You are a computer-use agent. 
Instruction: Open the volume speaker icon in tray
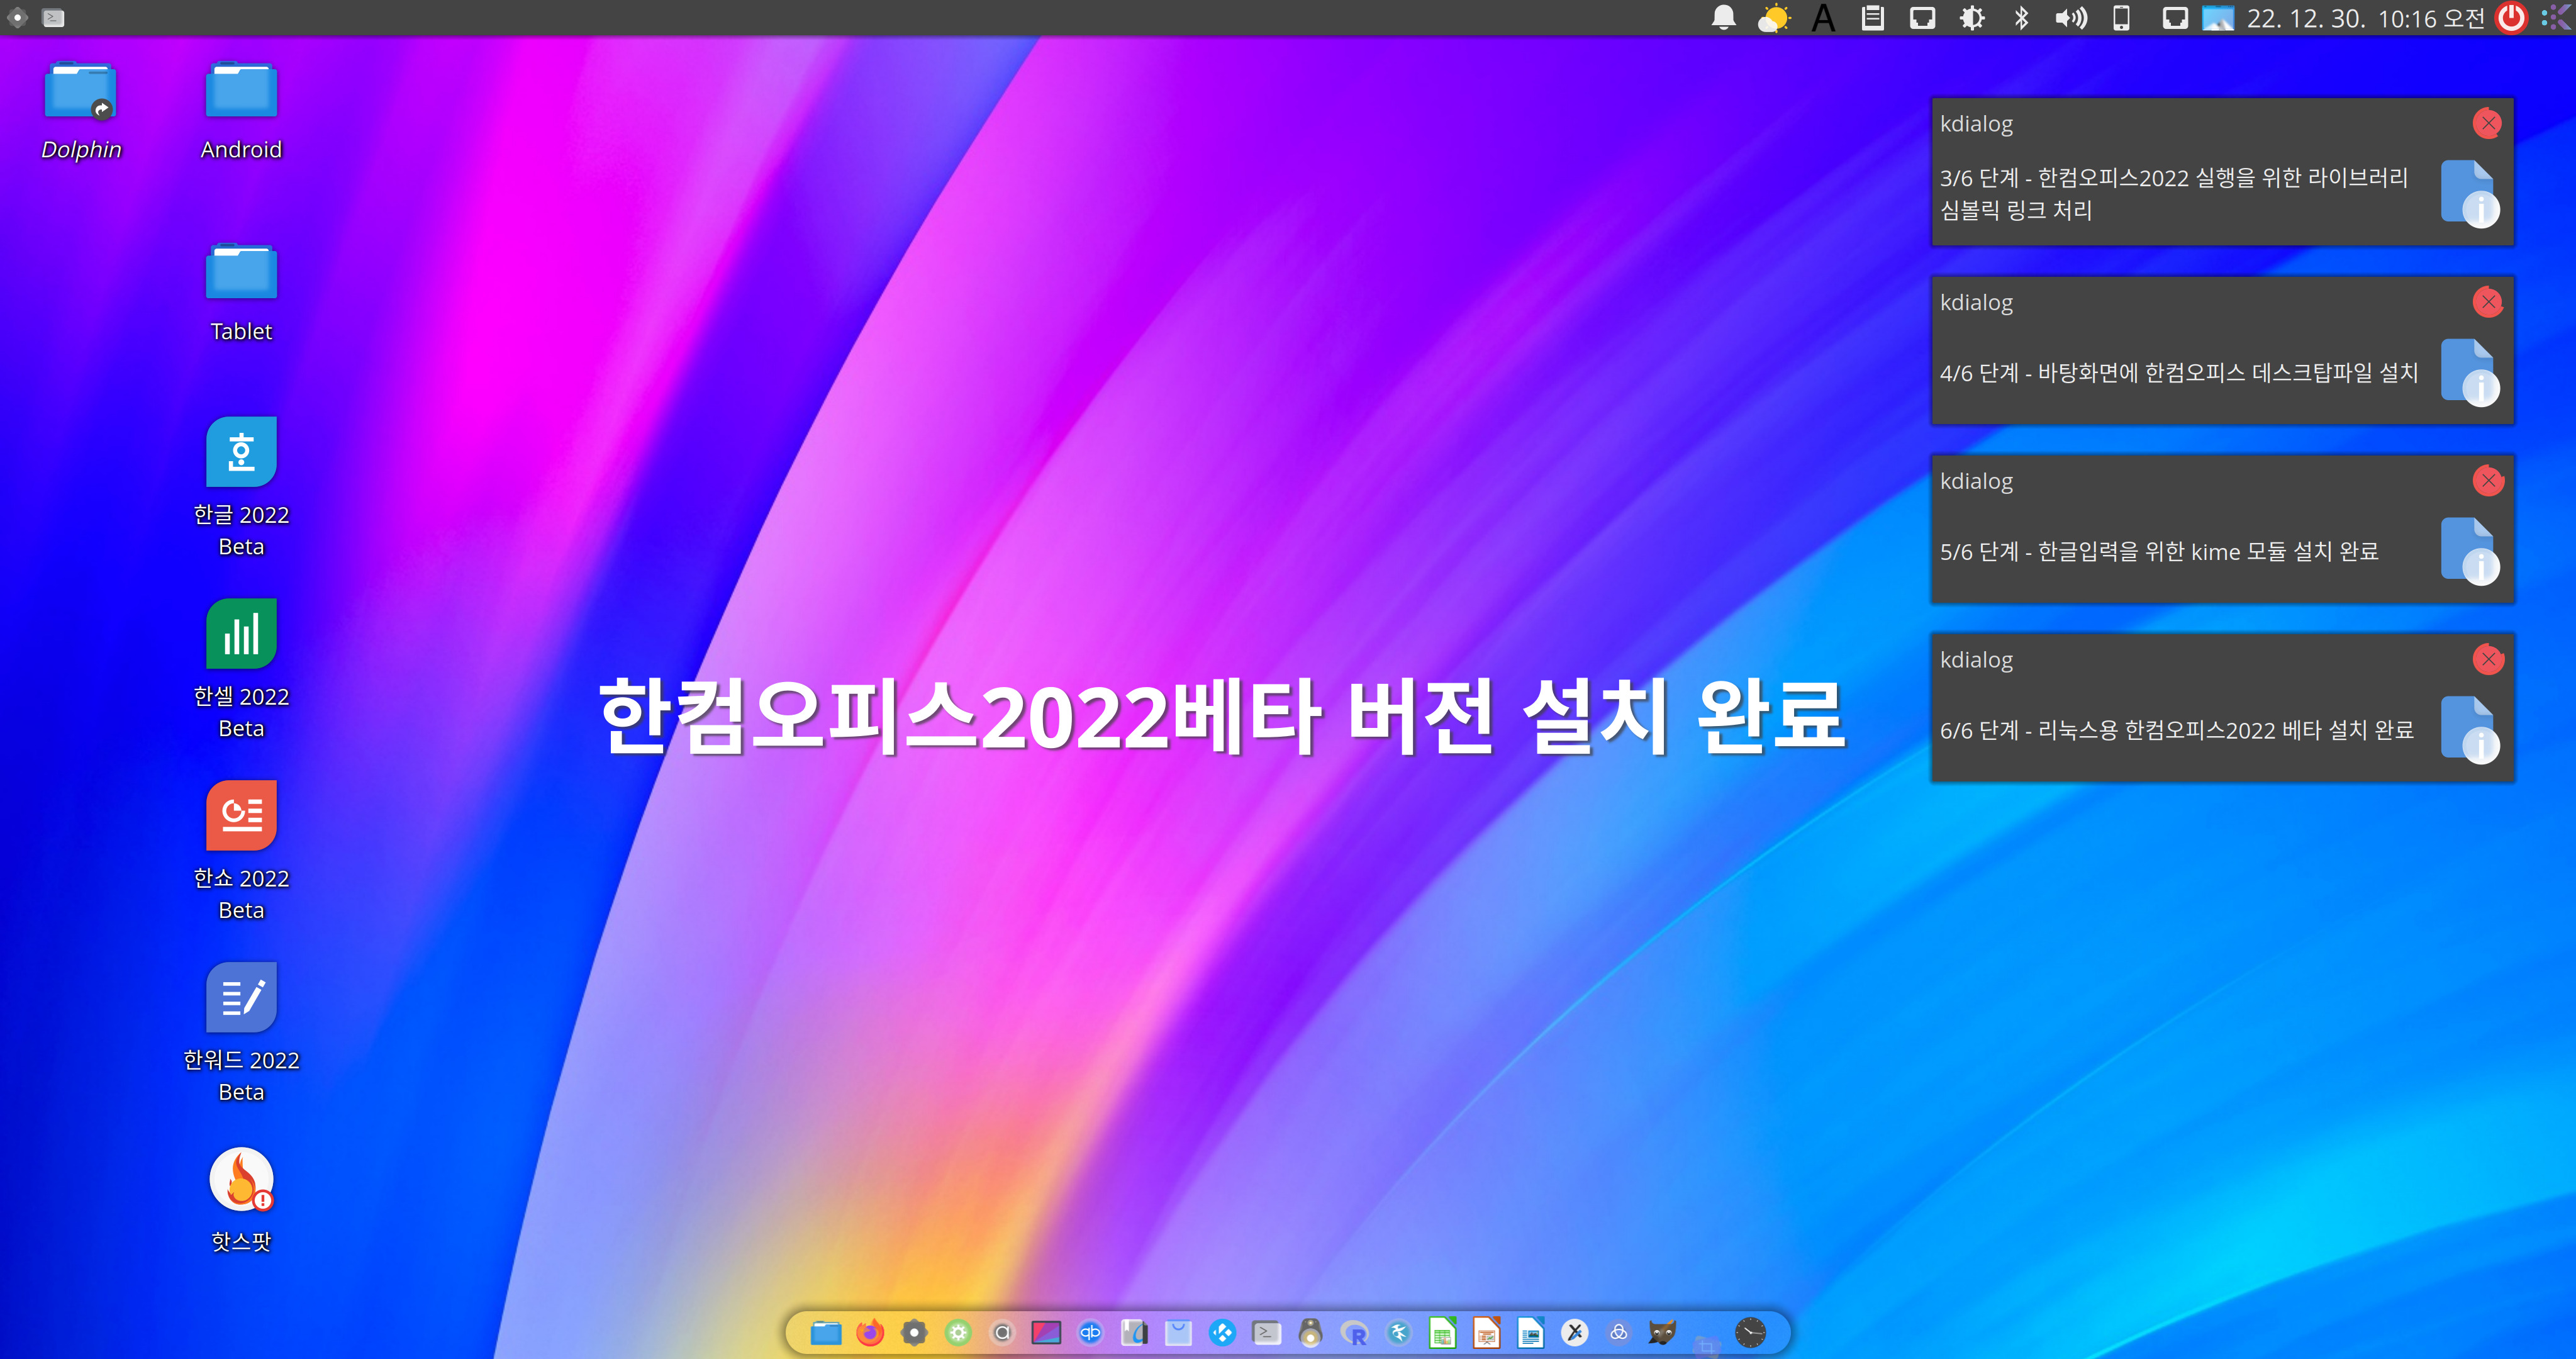point(2071,18)
